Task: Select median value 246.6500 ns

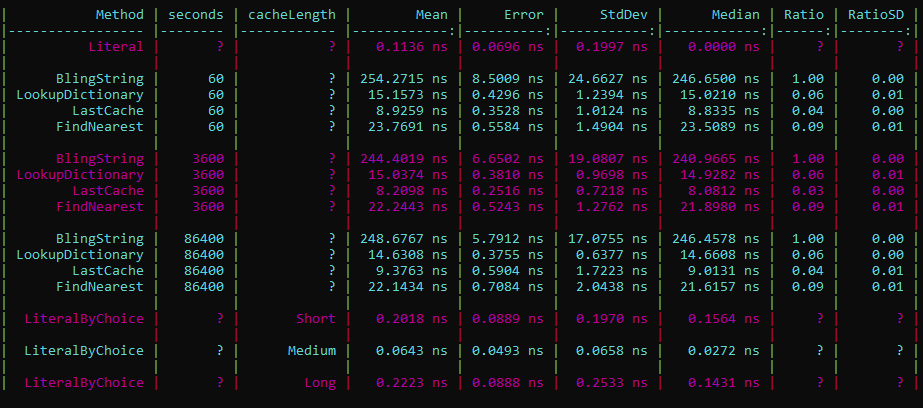Action: [x=716, y=78]
